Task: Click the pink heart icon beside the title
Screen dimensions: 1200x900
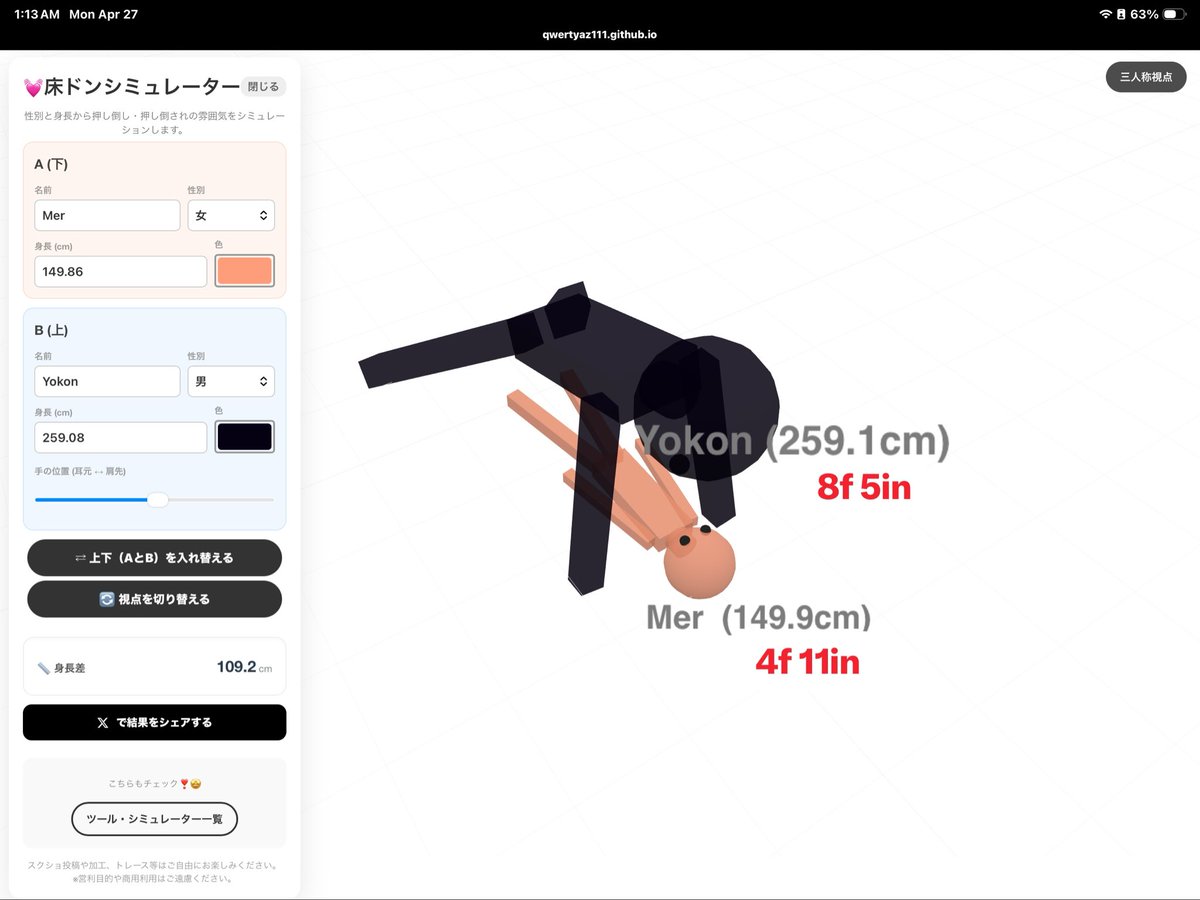Action: [33, 88]
